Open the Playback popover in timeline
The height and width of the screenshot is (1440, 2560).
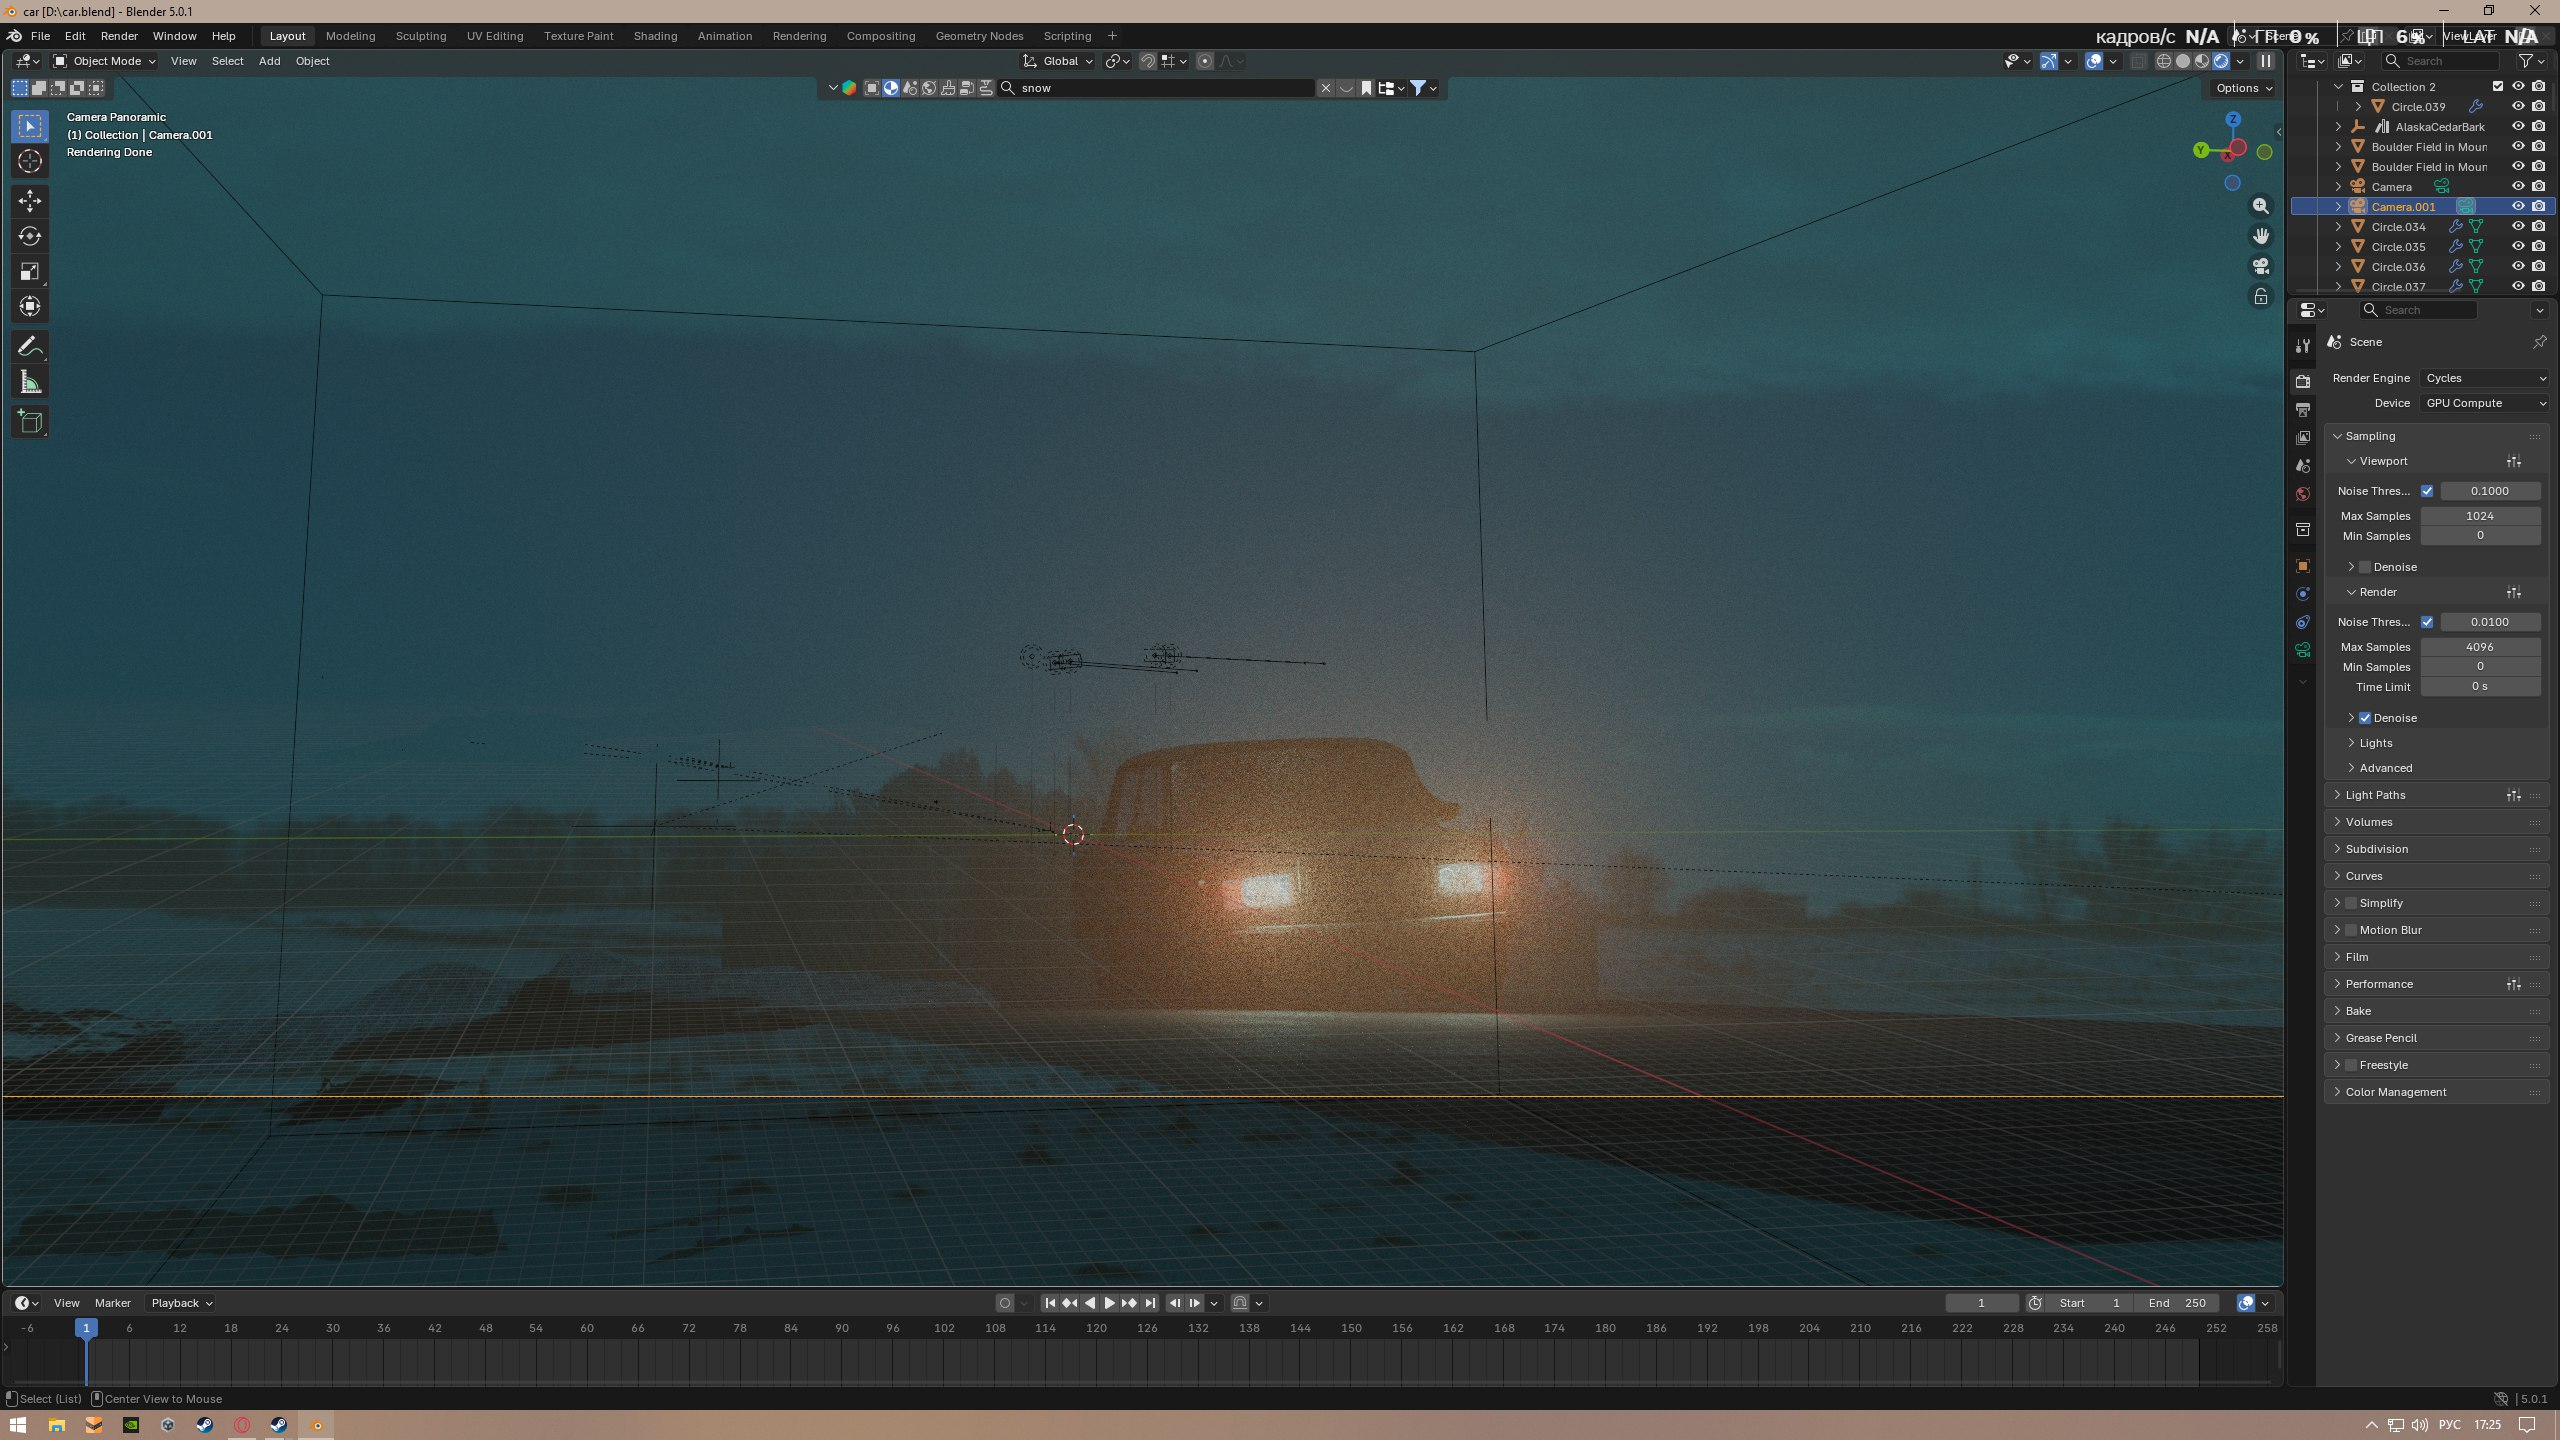pos(181,1303)
